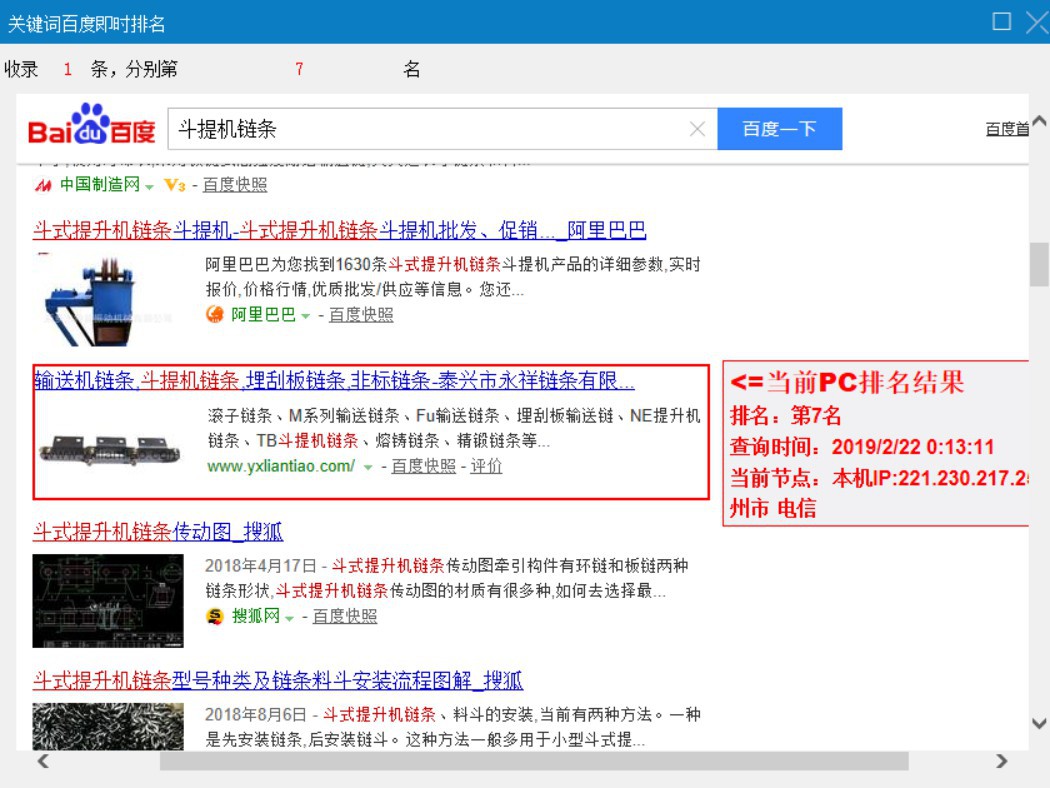Click the 评价 link

click(486, 466)
